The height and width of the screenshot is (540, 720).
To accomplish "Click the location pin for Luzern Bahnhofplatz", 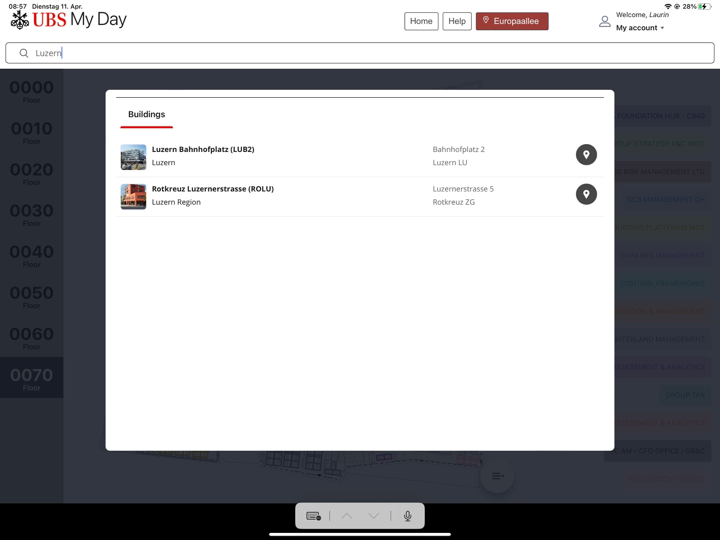I will click(x=586, y=155).
